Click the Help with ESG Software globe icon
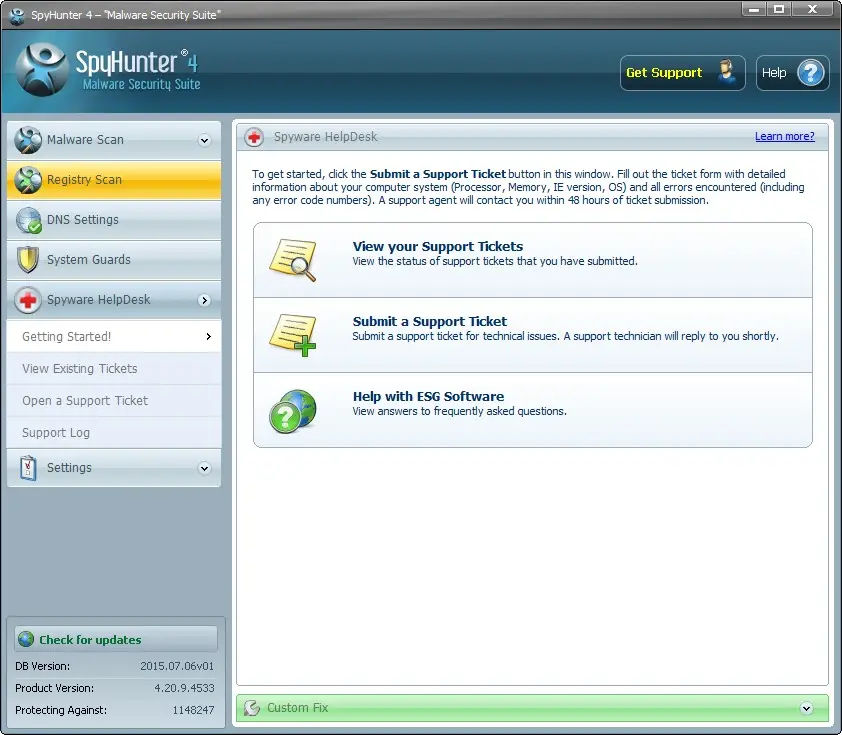 tap(293, 411)
